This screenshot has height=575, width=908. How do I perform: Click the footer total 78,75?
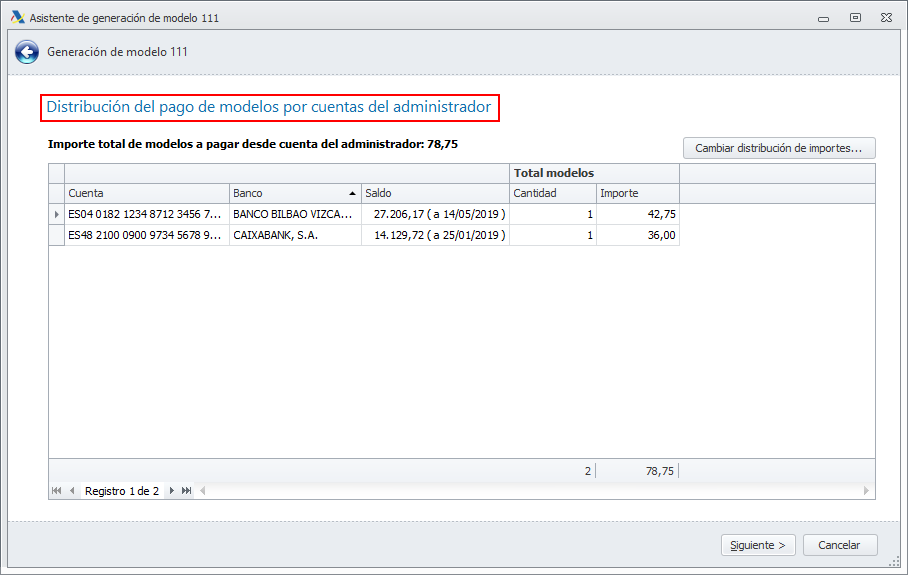[660, 471]
